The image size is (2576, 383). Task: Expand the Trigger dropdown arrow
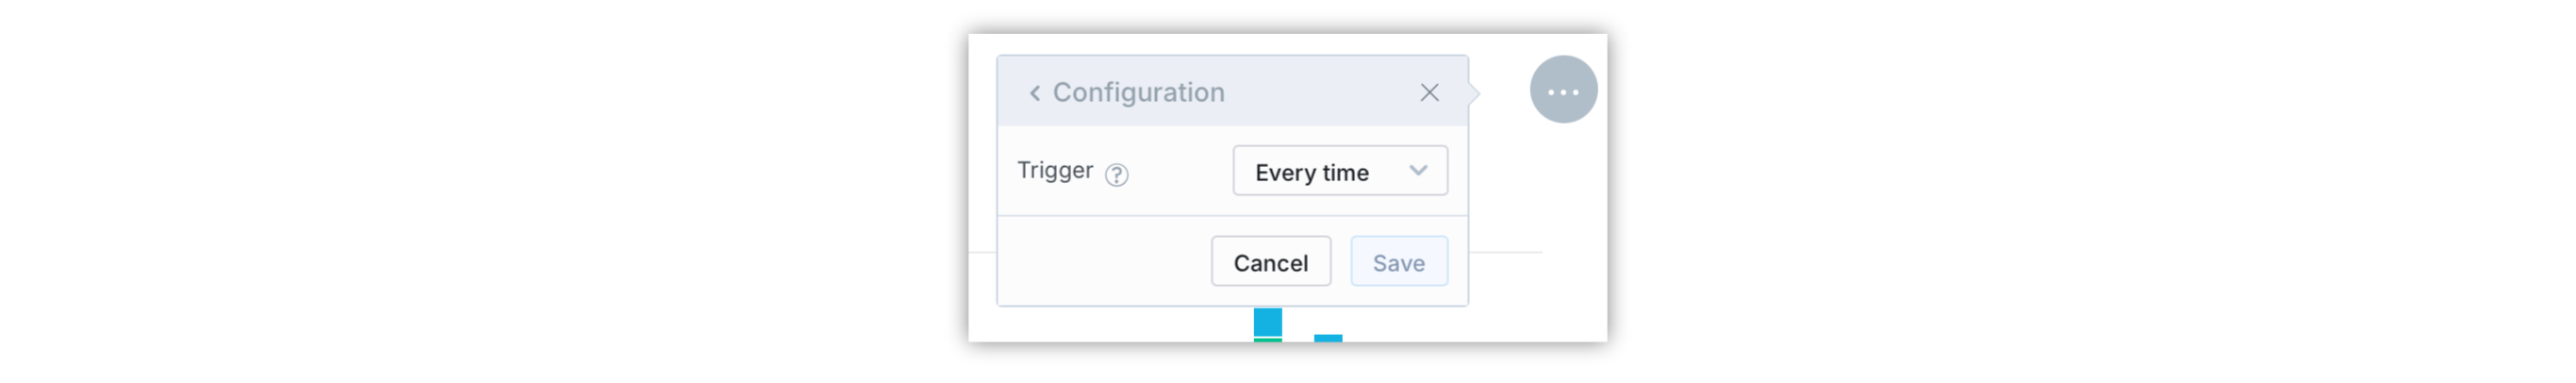(1418, 171)
